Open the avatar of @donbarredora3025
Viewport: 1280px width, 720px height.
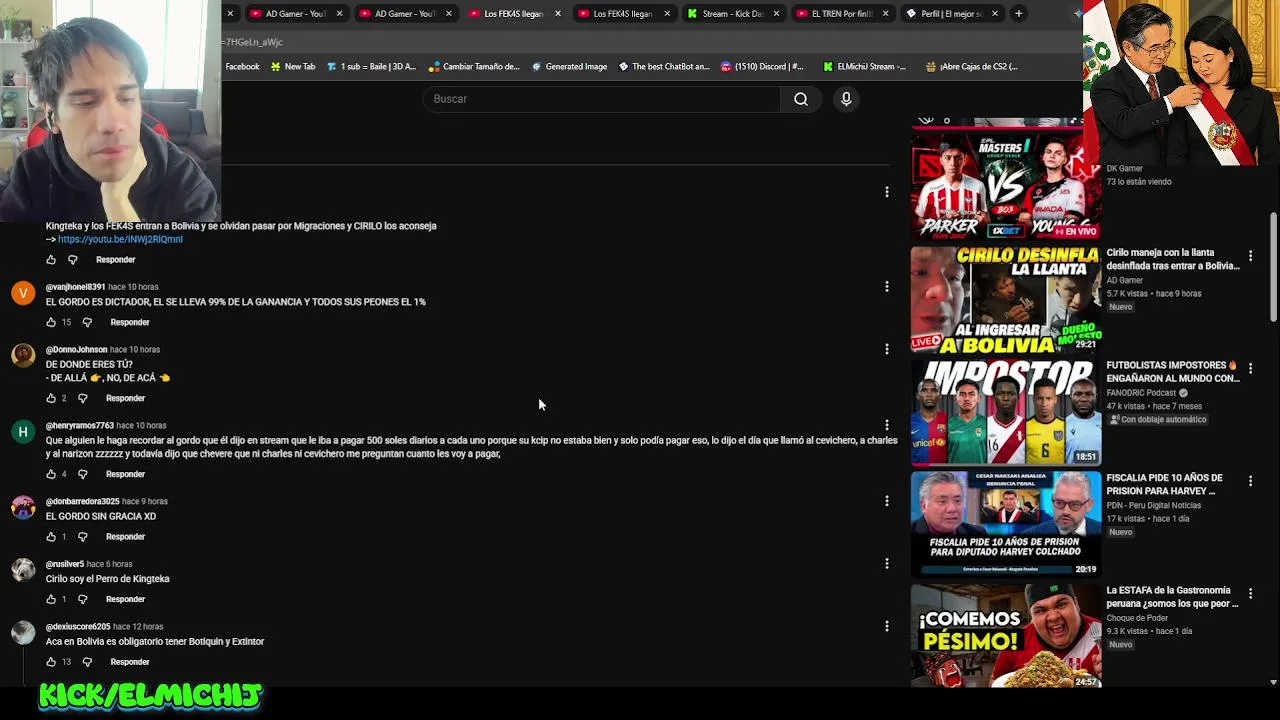23,508
